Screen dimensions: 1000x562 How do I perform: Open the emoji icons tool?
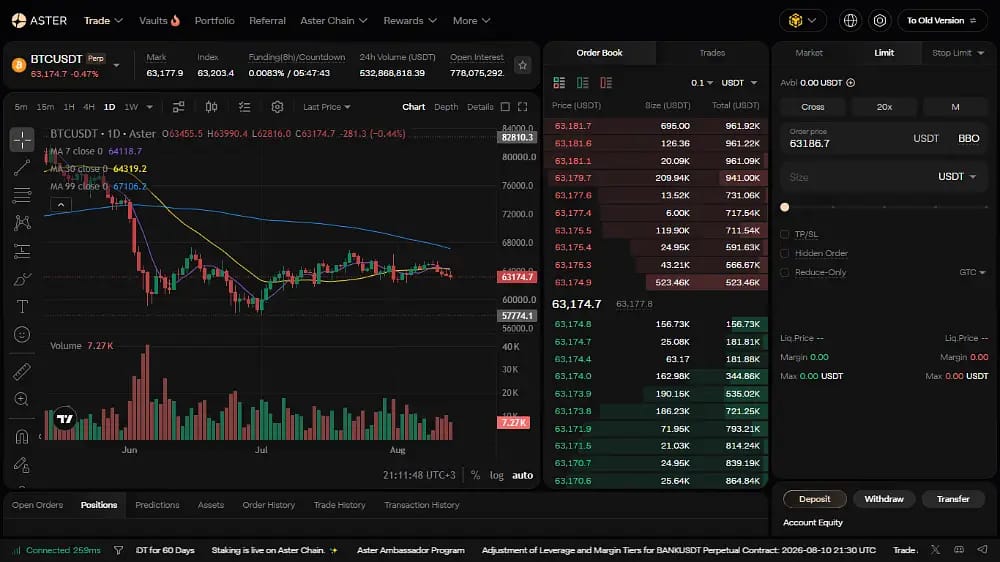tap(22, 334)
